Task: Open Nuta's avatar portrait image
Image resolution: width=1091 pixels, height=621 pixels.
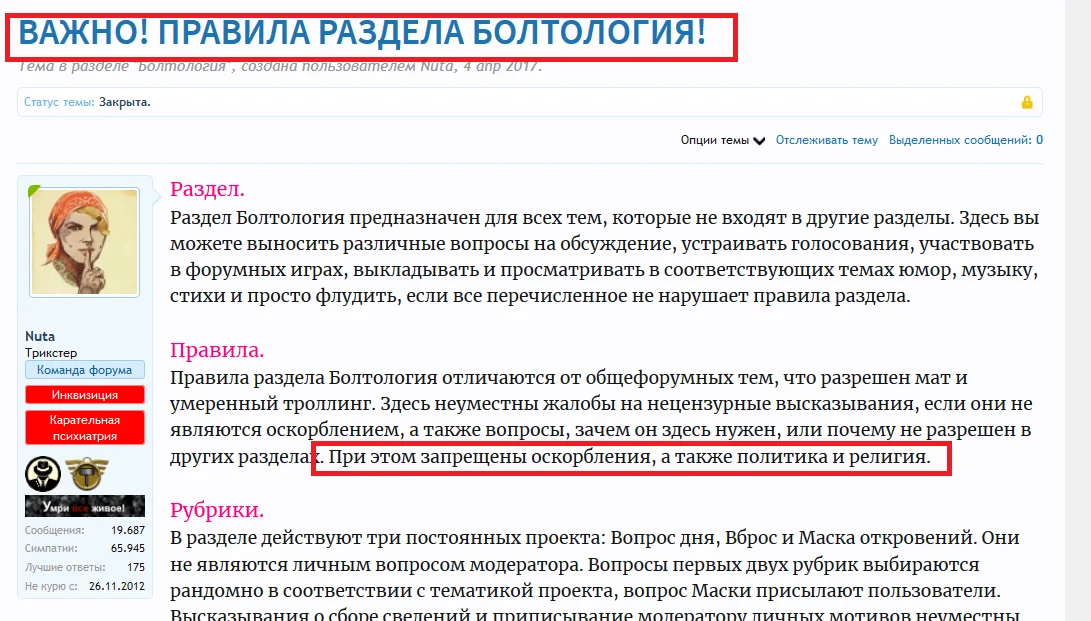Action: 85,239
